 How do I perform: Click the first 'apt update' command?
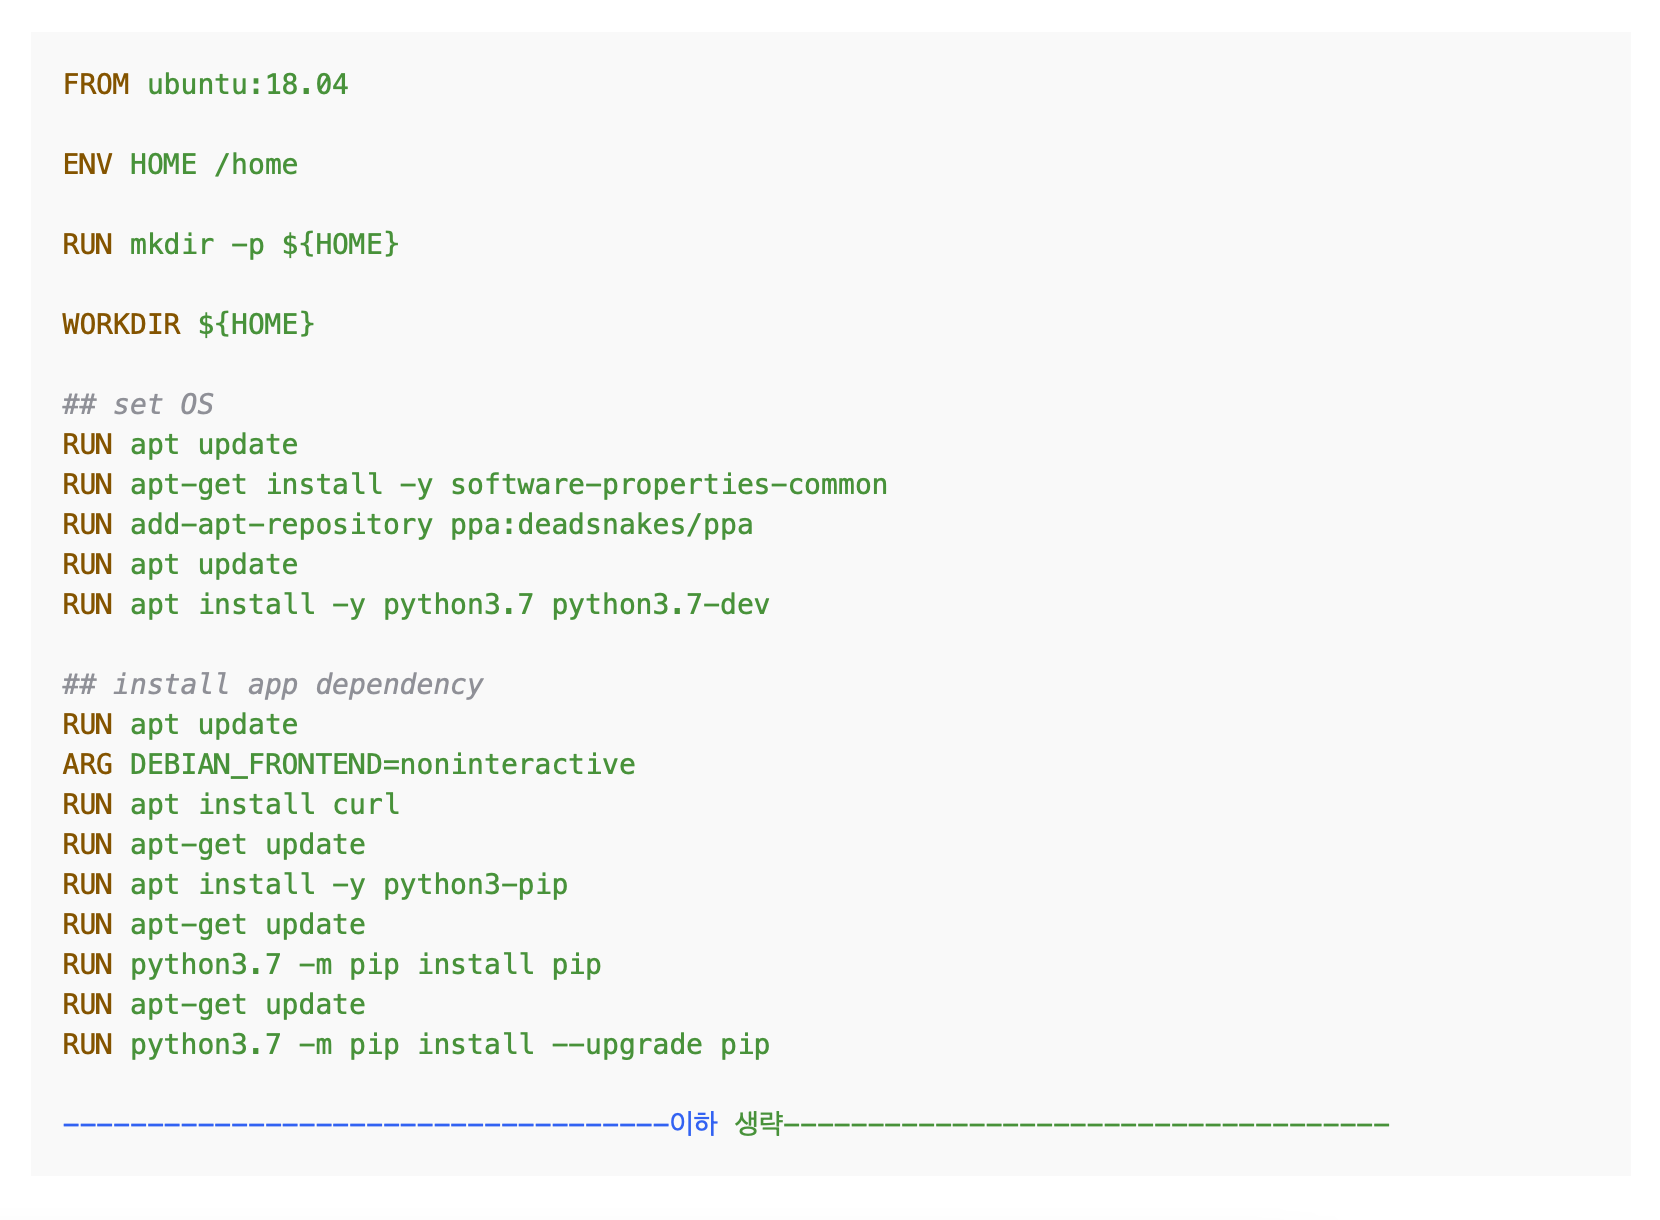(x=214, y=445)
